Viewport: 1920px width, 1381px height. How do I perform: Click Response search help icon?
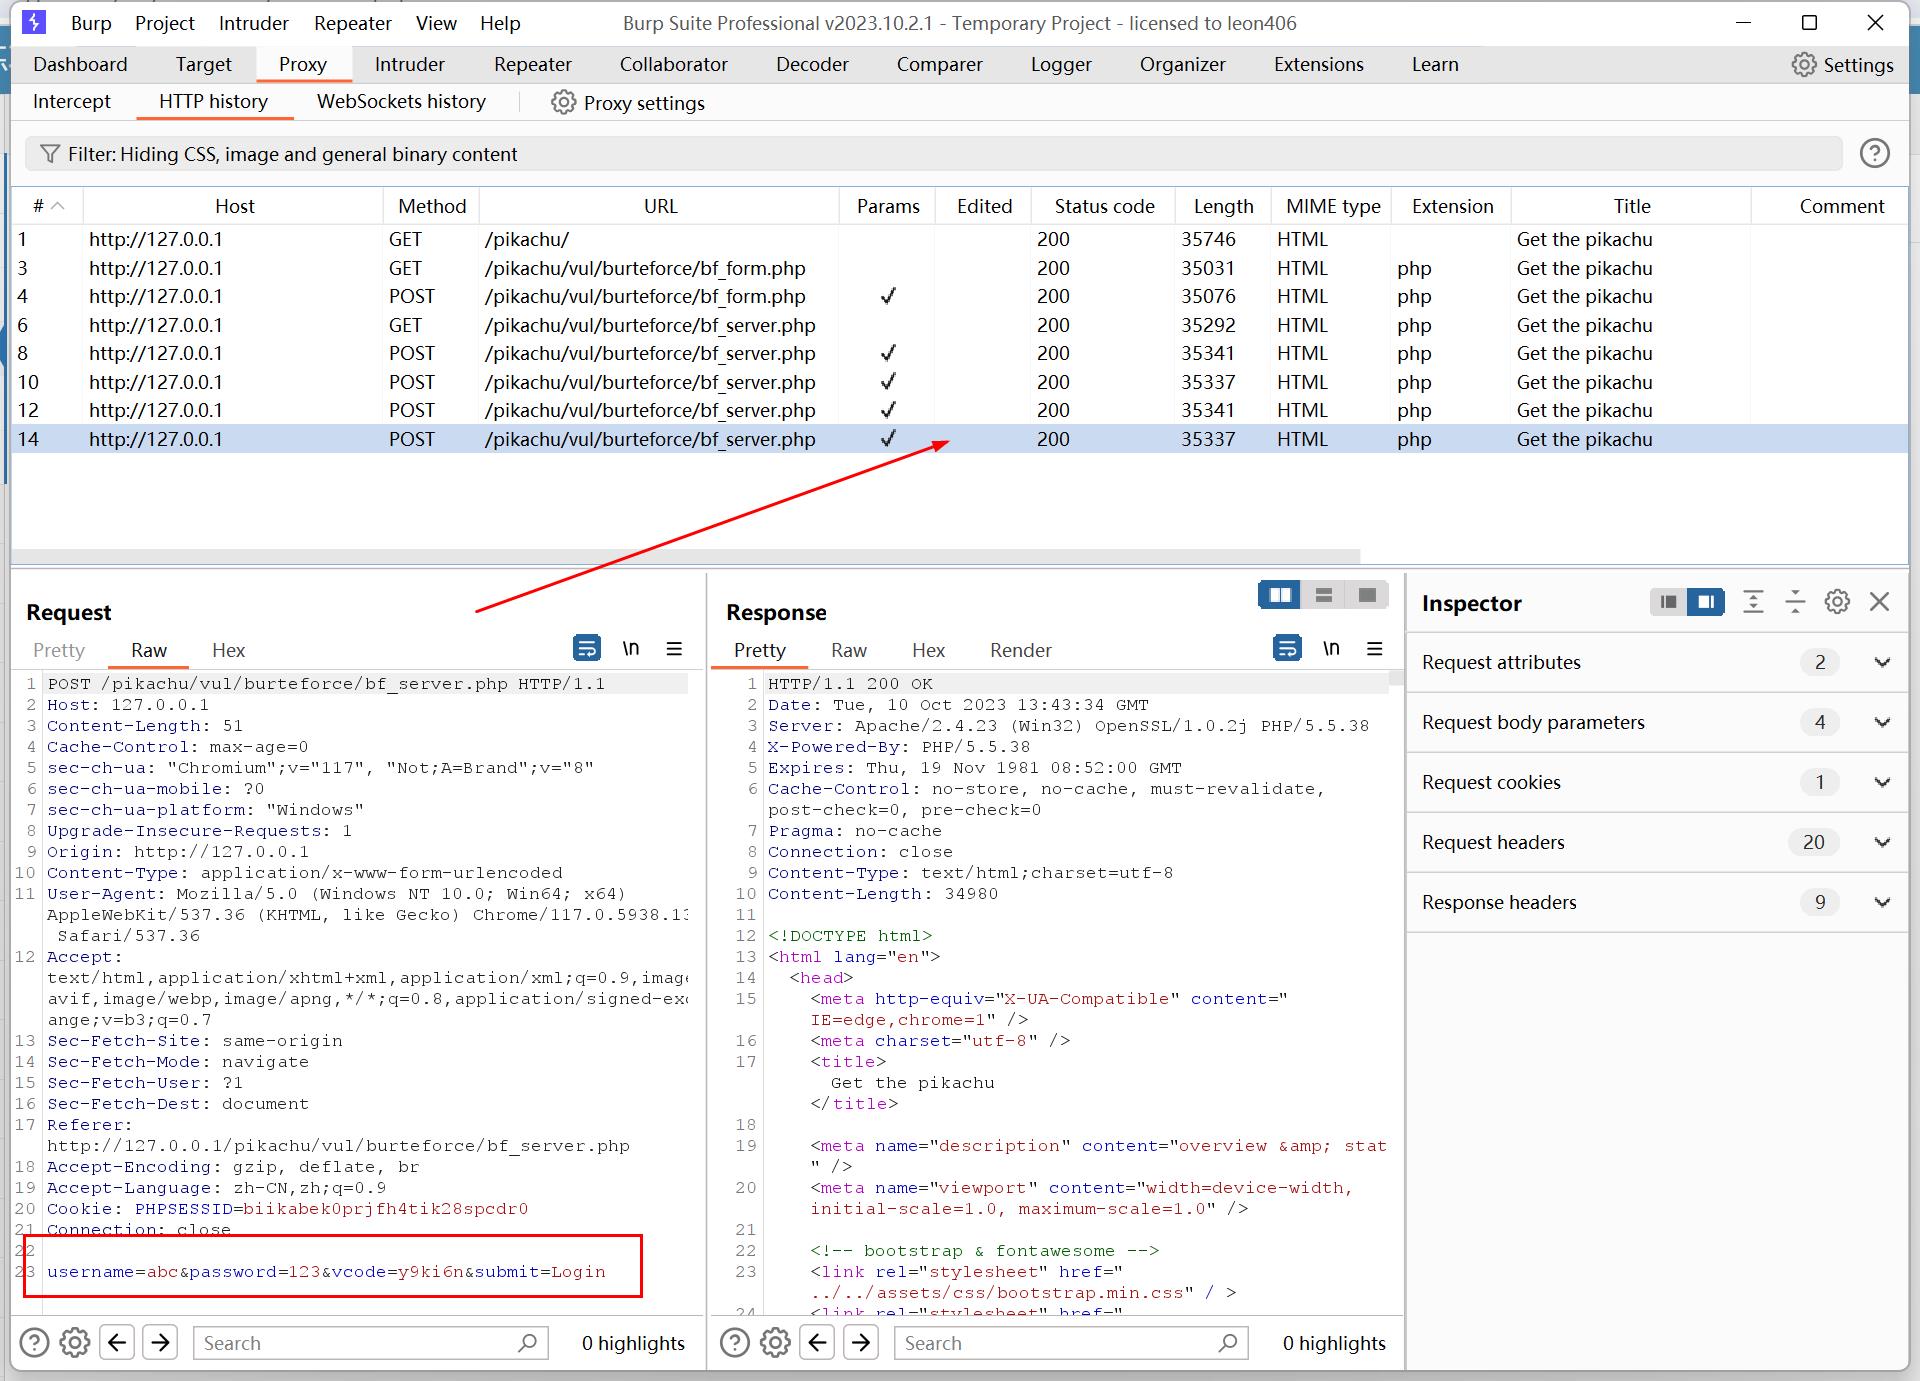[735, 1342]
